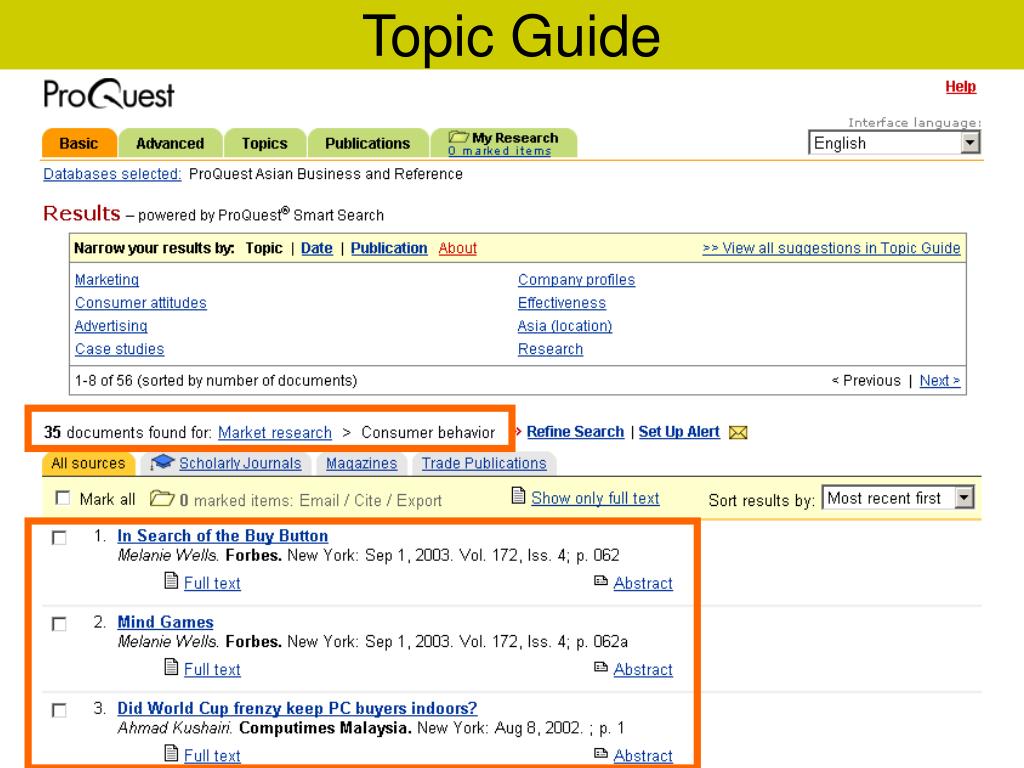The height and width of the screenshot is (768, 1024).
Task: Click '1-8 of 56 (sorted by number of documents)'
Action: (216, 380)
